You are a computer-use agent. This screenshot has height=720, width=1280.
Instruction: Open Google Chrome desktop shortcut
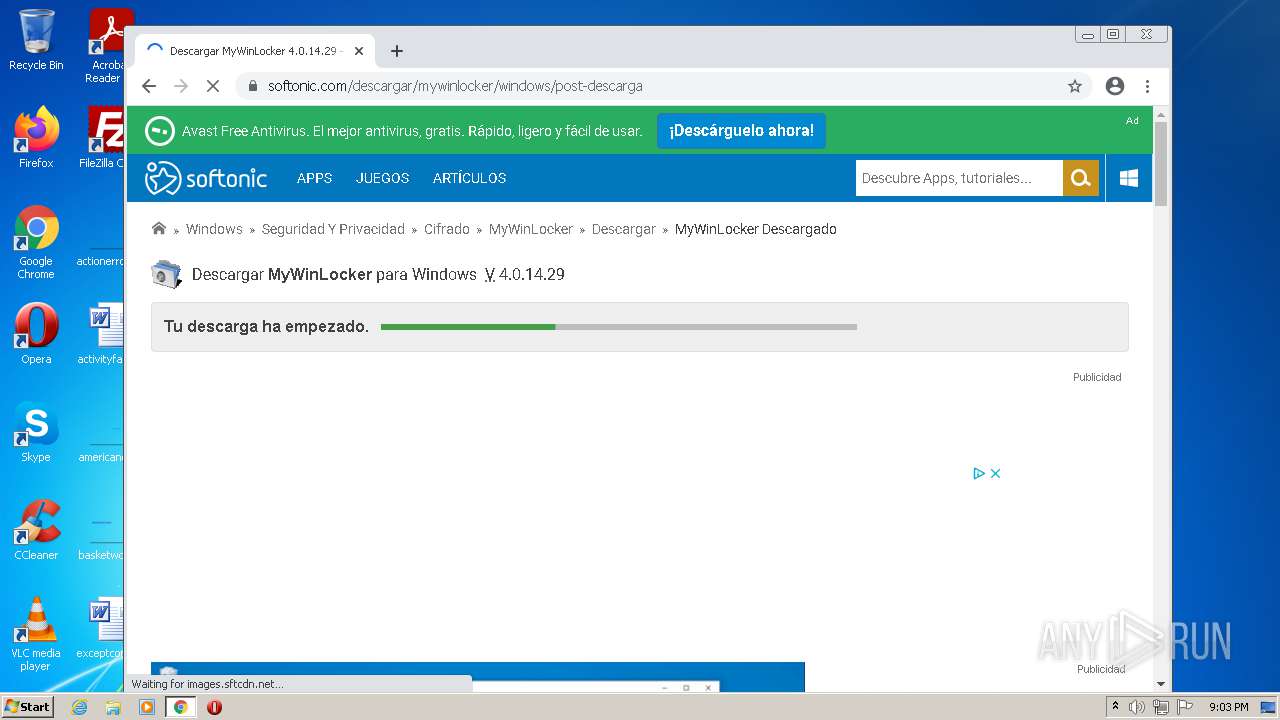(36, 242)
